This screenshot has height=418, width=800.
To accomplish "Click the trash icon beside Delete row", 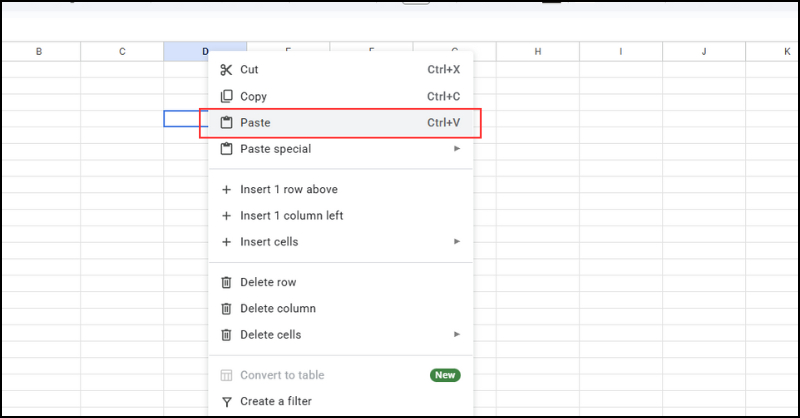I will 226,282.
